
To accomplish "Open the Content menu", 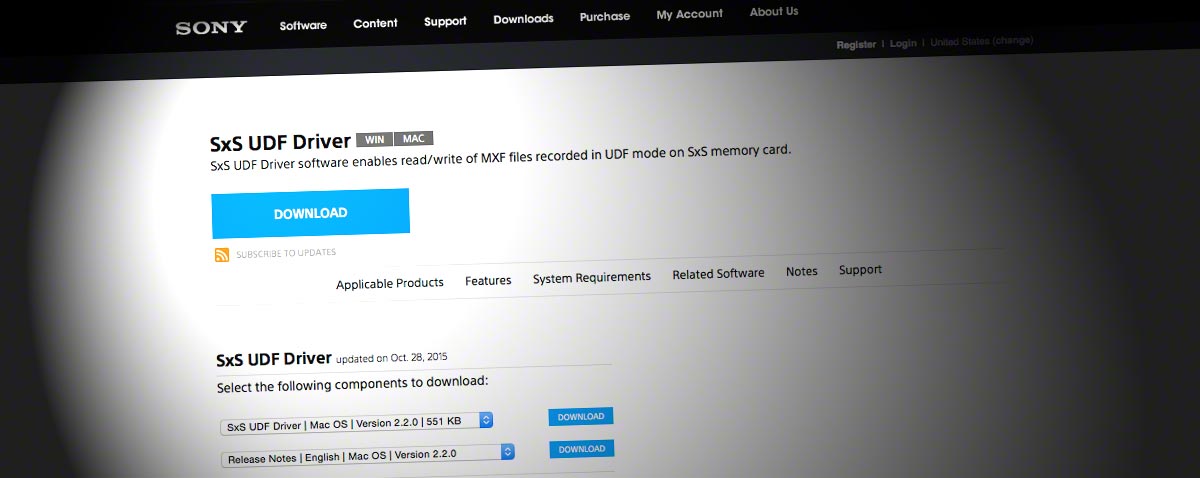I will [x=375, y=23].
